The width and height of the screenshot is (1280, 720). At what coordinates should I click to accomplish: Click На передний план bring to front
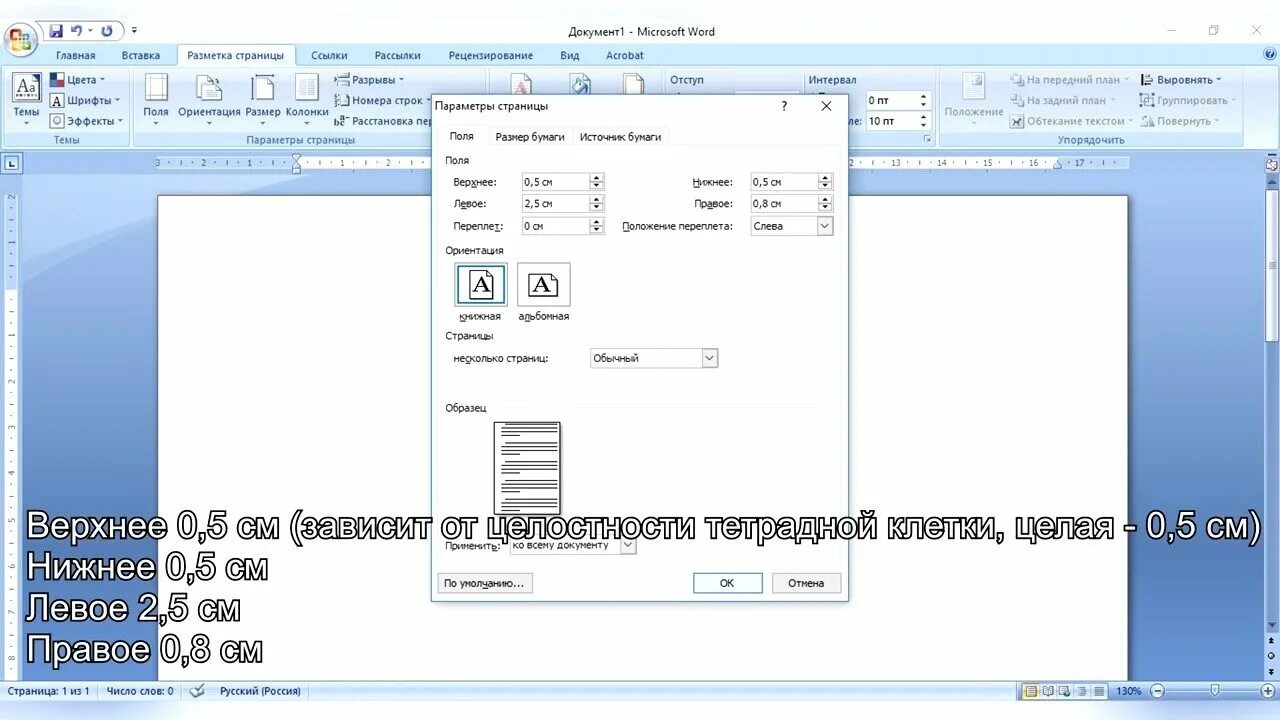point(1069,80)
